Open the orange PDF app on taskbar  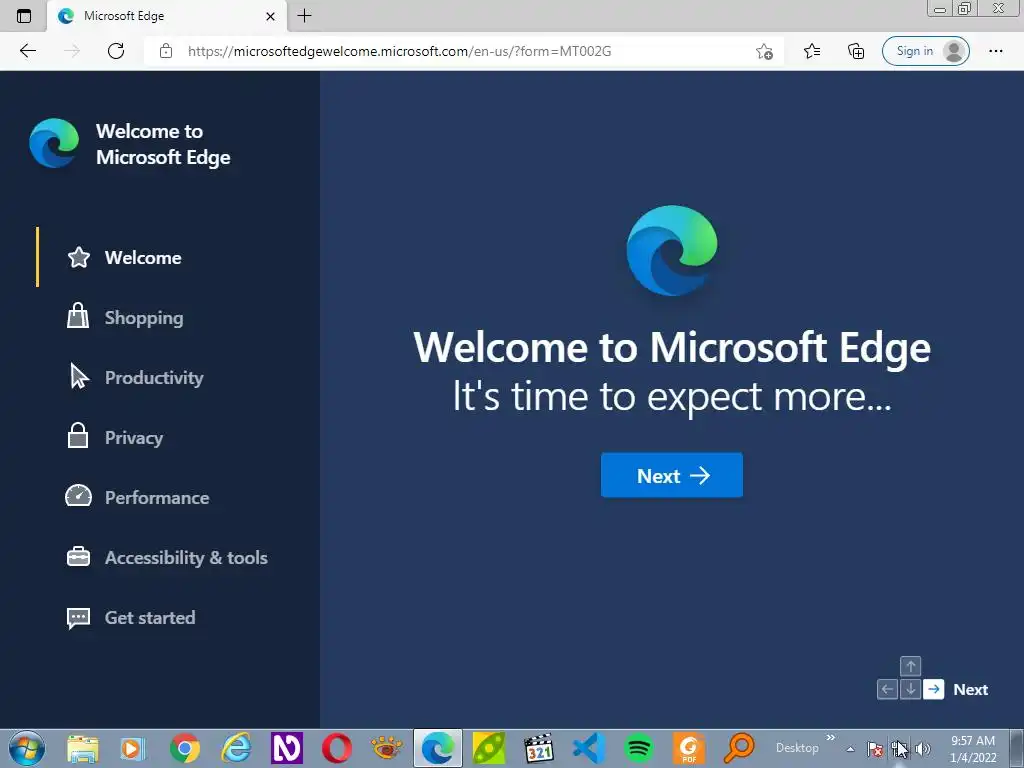[x=689, y=748]
